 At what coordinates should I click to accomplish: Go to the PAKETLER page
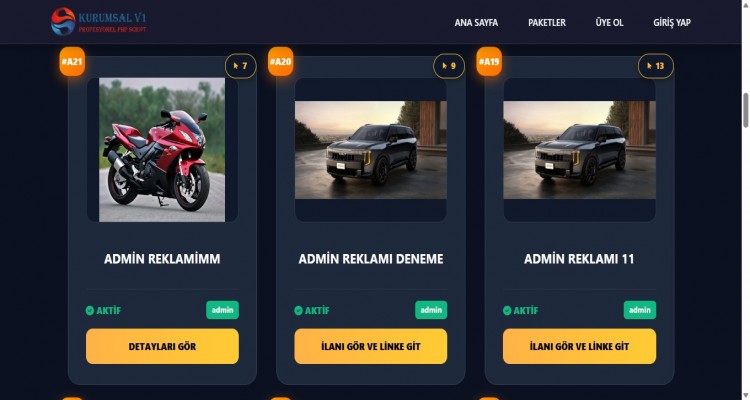click(x=547, y=22)
